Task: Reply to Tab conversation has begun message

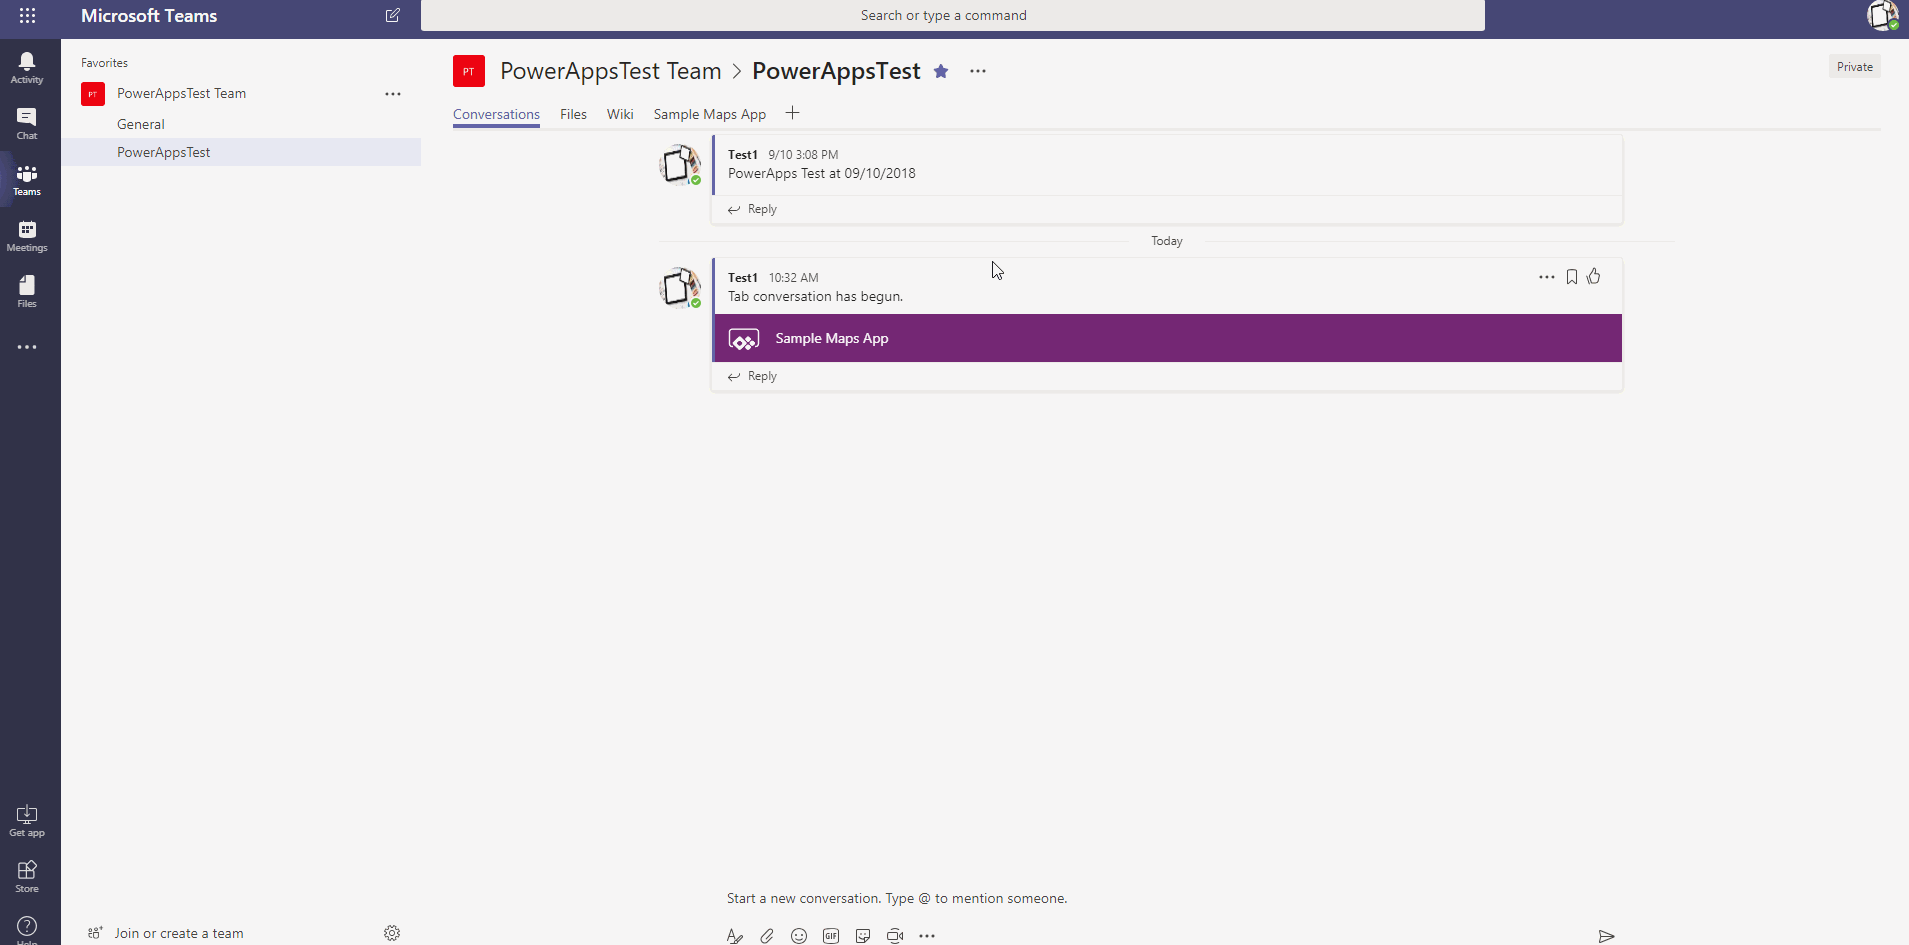Action: point(752,376)
